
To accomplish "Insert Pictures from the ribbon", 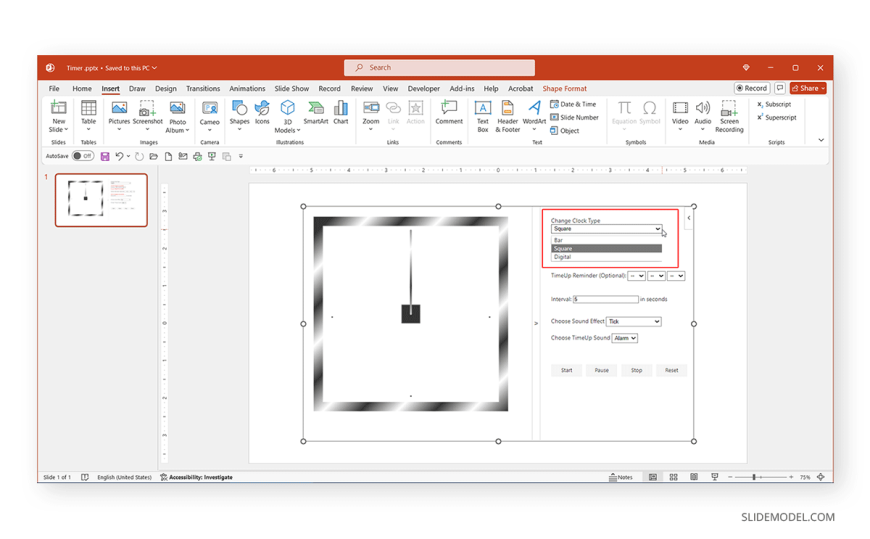I will pyautogui.click(x=119, y=116).
